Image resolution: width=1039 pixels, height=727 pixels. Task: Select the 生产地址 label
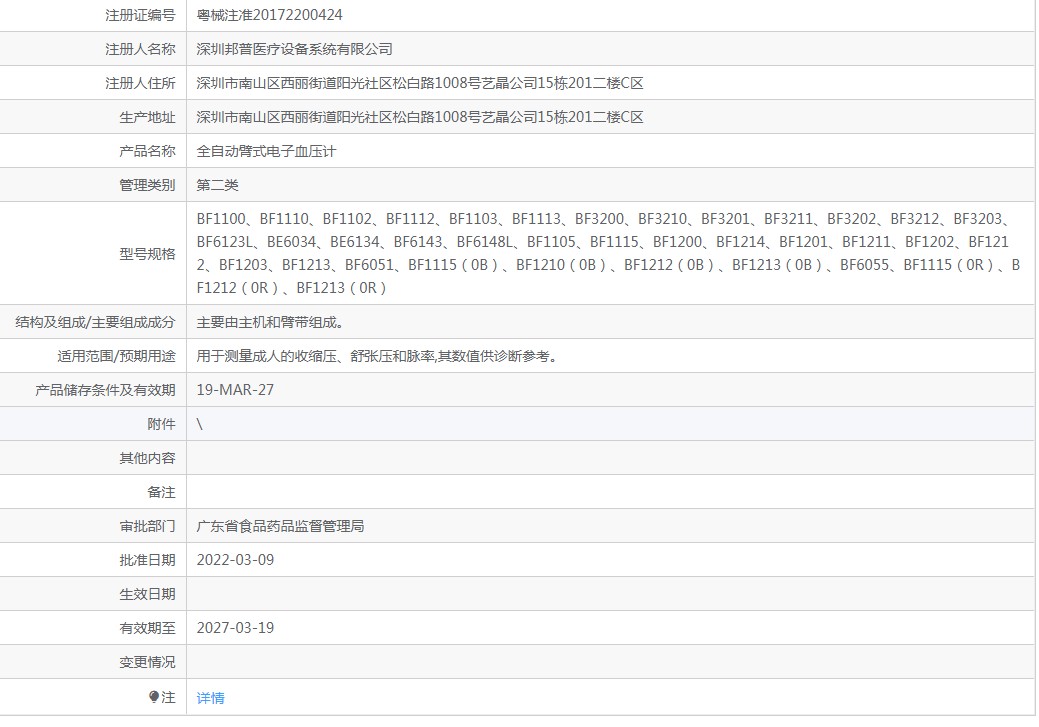pyautogui.click(x=147, y=117)
